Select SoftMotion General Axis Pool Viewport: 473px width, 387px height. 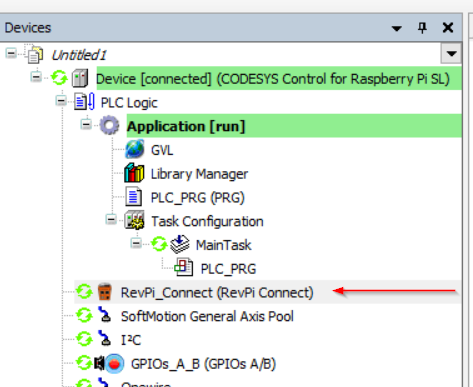pyautogui.click(x=207, y=316)
